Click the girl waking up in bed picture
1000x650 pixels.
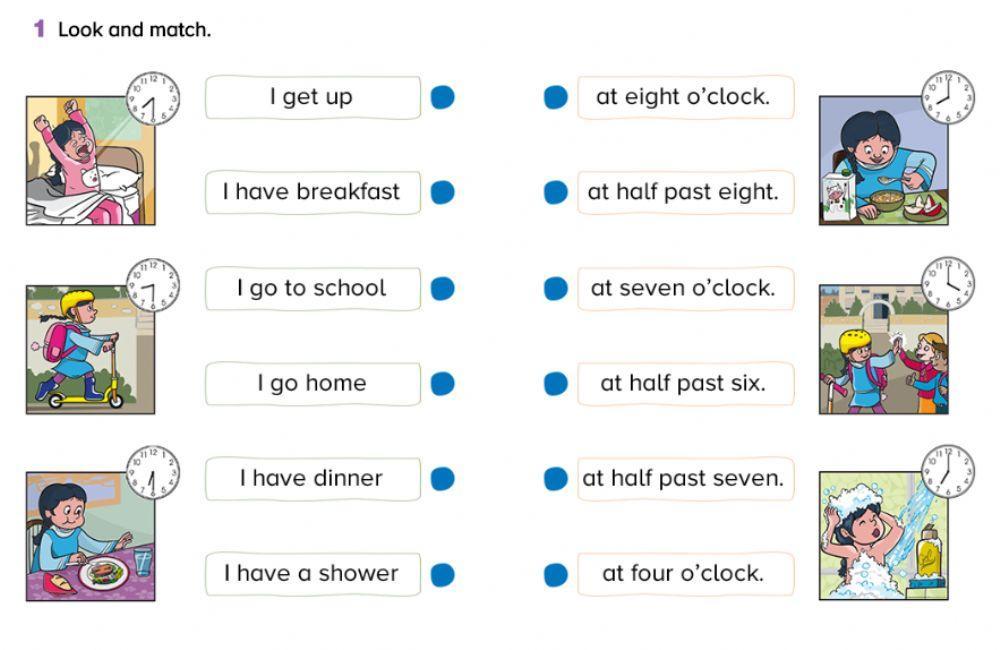(x=90, y=160)
